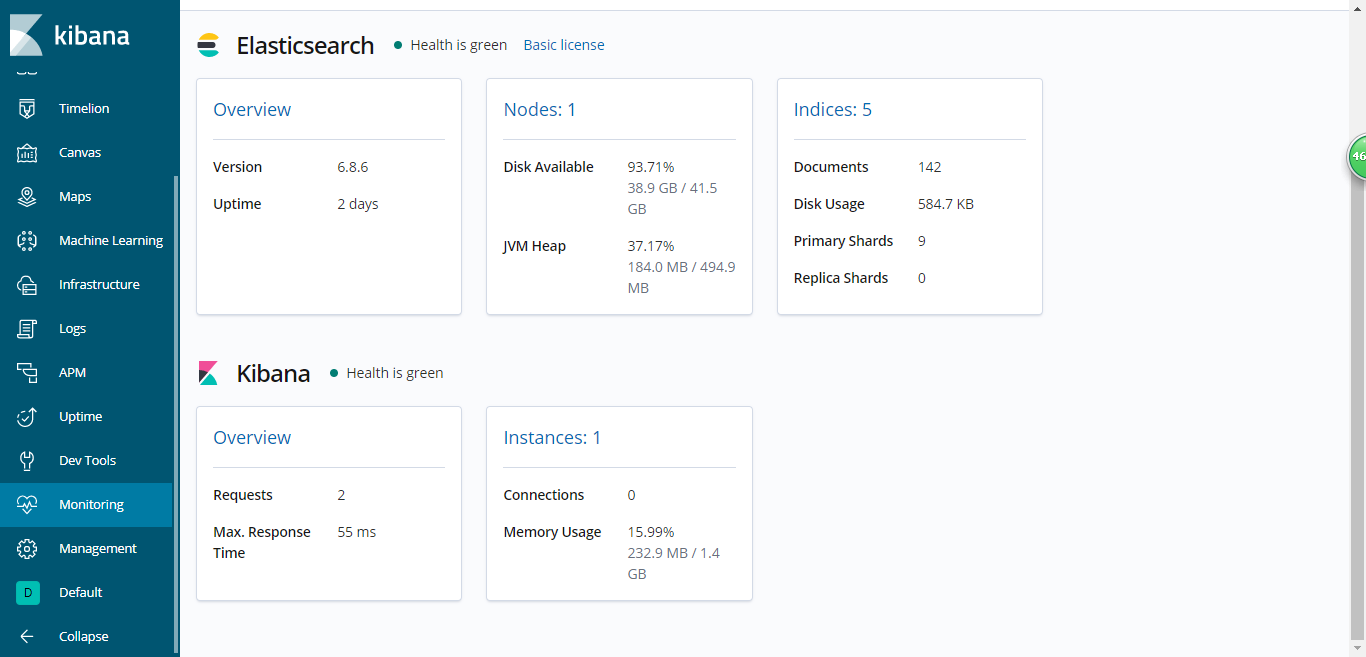Open Machine Learning via its sidebar icon
Image resolution: width=1366 pixels, height=657 pixels.
pos(27,241)
